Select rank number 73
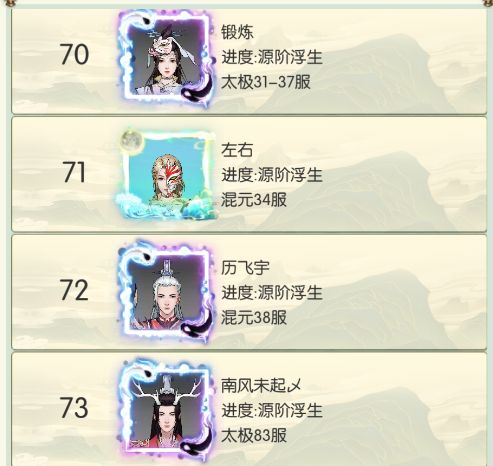Viewport: 493px width, 466px height. [74, 408]
